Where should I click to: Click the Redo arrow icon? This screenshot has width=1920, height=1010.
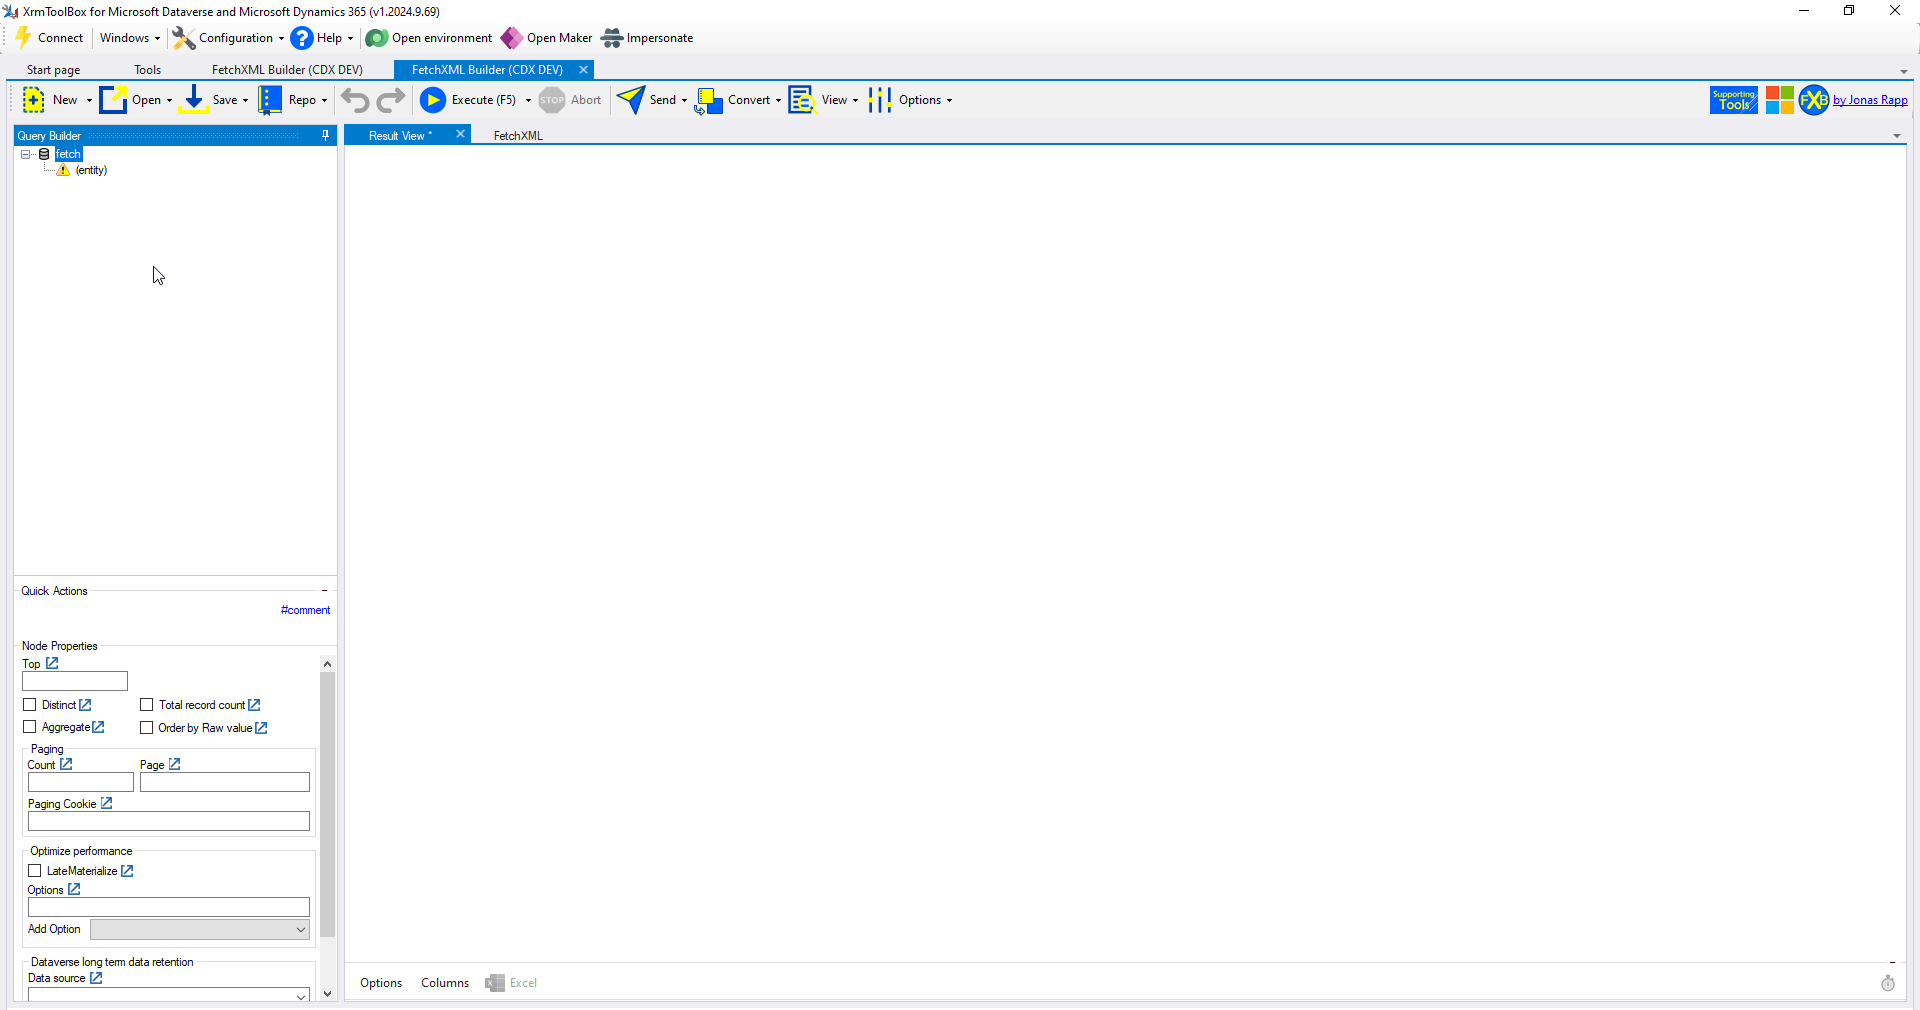coord(391,100)
